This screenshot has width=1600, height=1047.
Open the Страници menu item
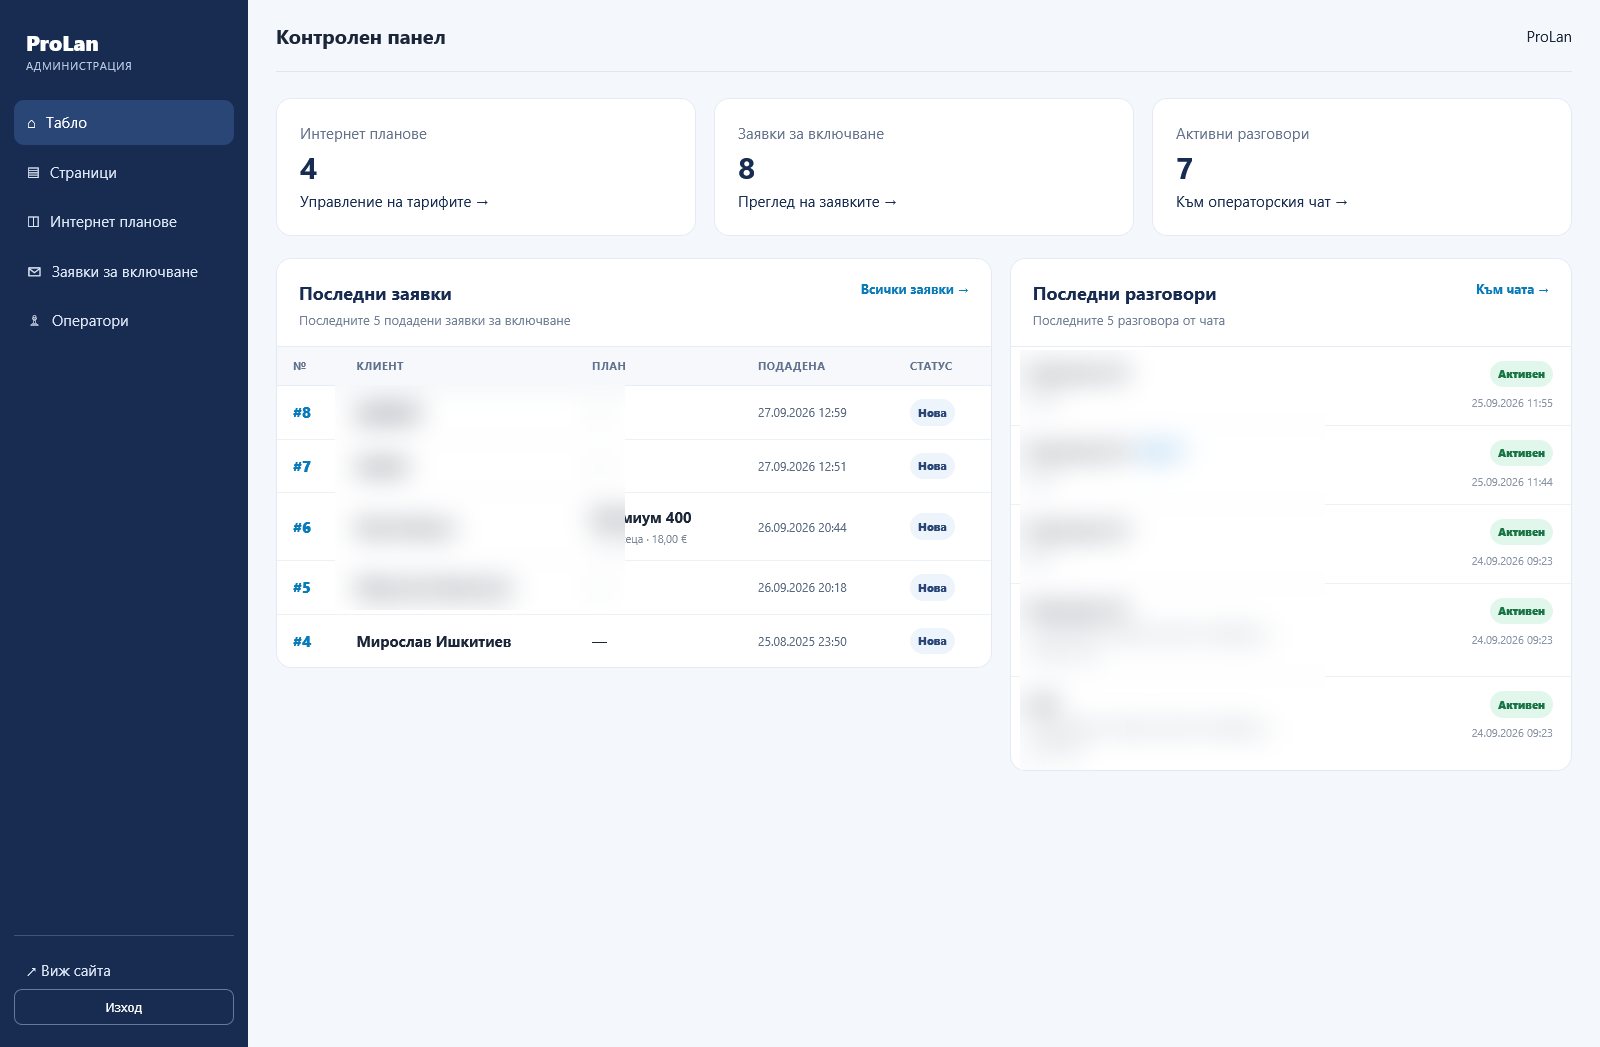click(124, 173)
